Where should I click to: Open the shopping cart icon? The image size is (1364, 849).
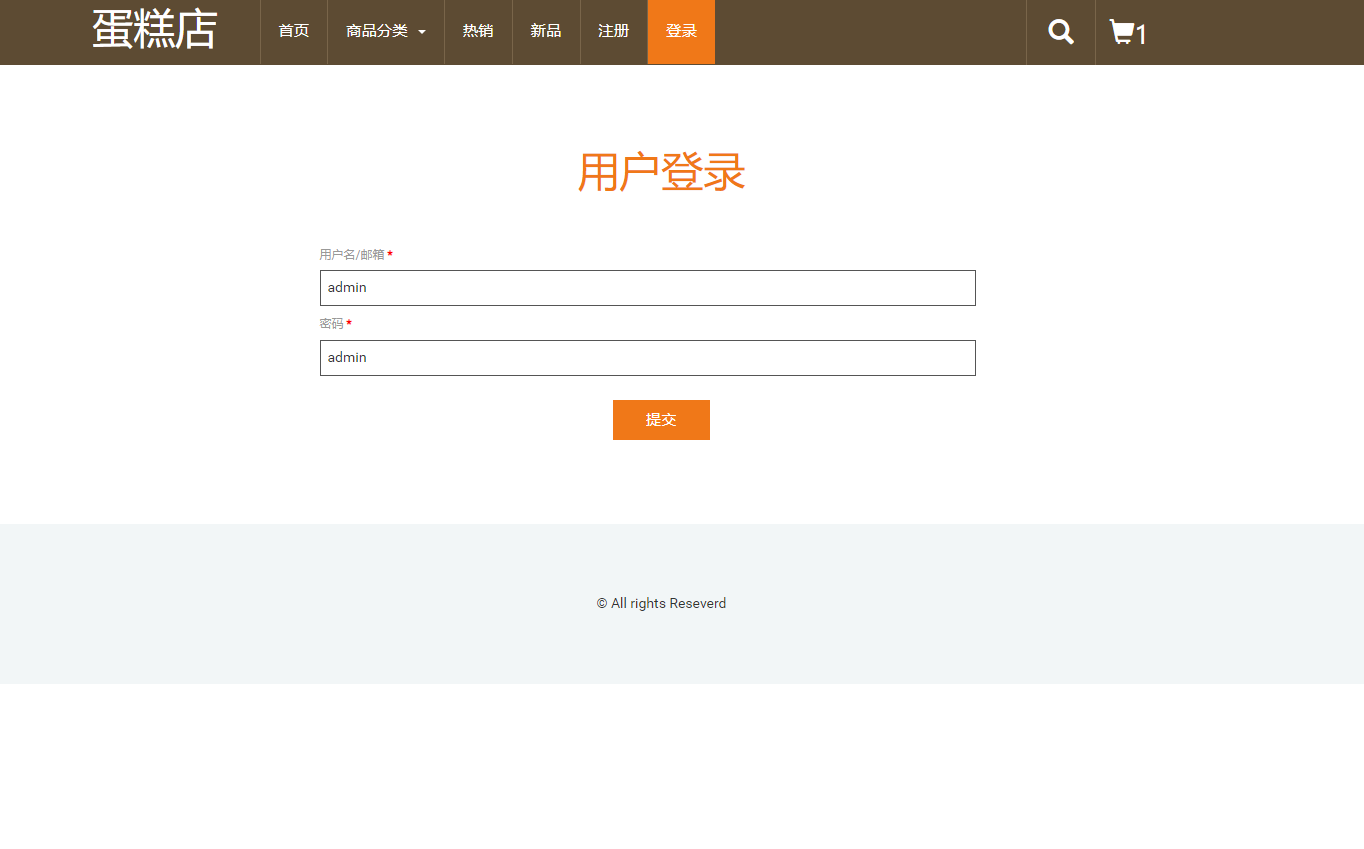[x=1121, y=31]
